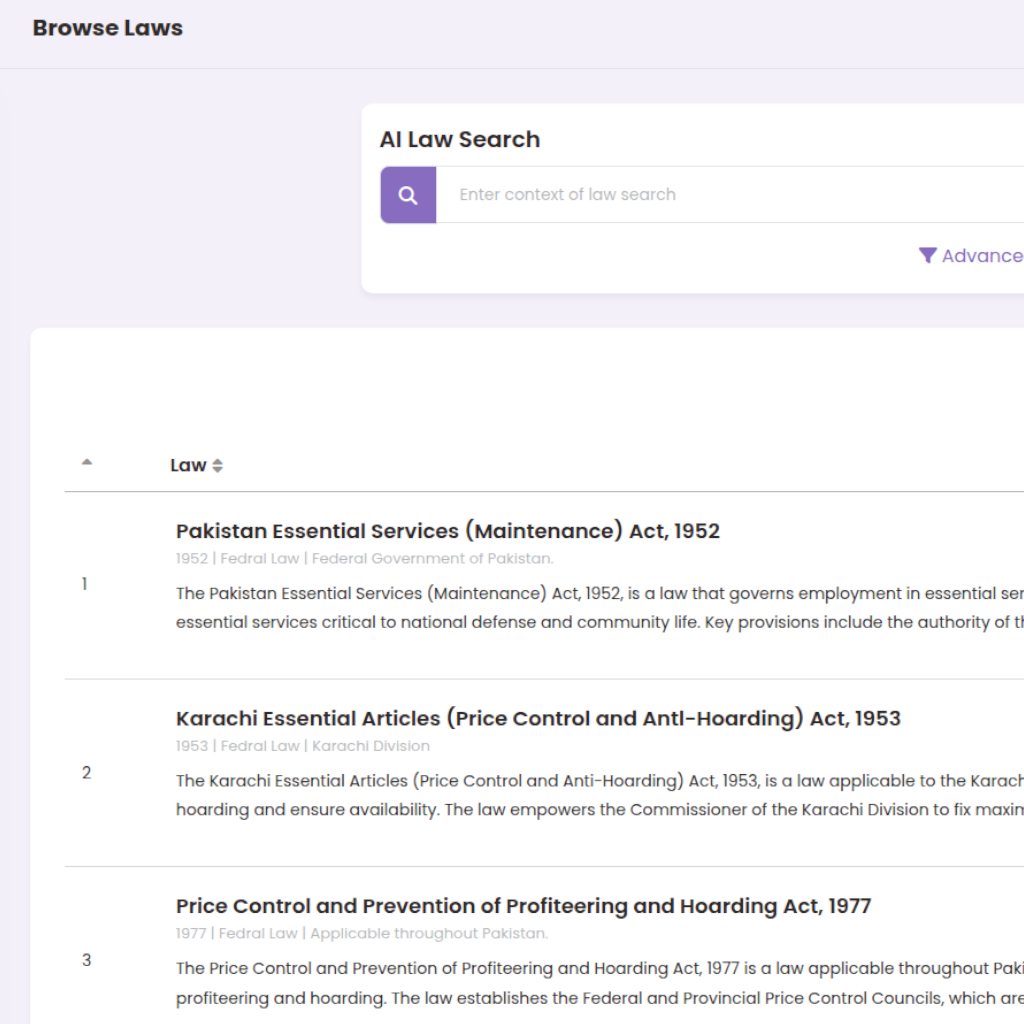Select row number 1 in the table
This screenshot has height=1024, width=1024.
[x=85, y=584]
